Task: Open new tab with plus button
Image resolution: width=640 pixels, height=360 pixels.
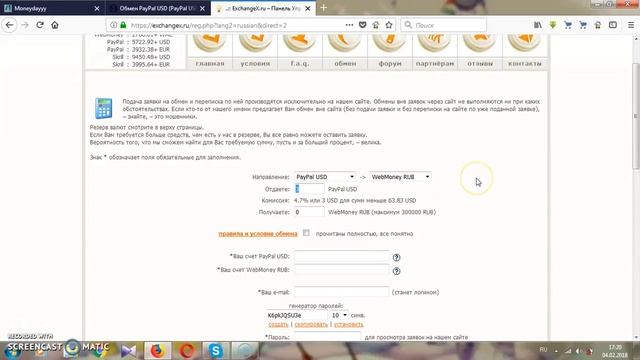Action: tap(324, 8)
